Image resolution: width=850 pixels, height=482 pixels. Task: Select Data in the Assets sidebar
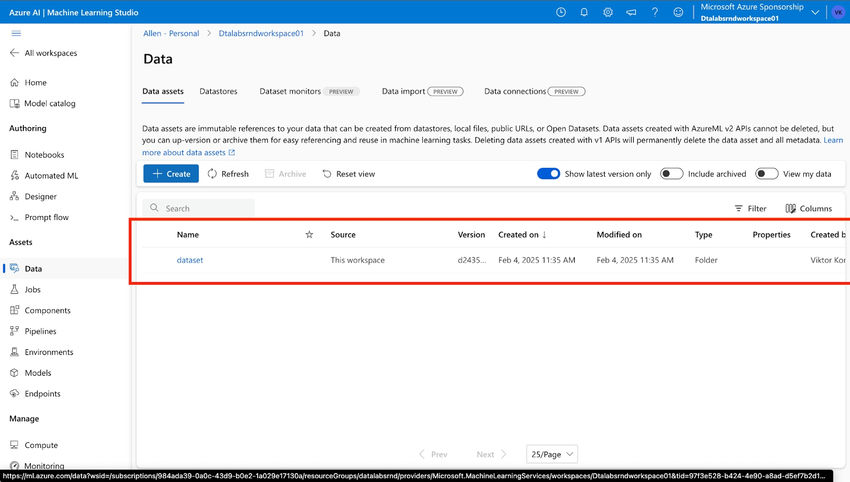click(25, 268)
